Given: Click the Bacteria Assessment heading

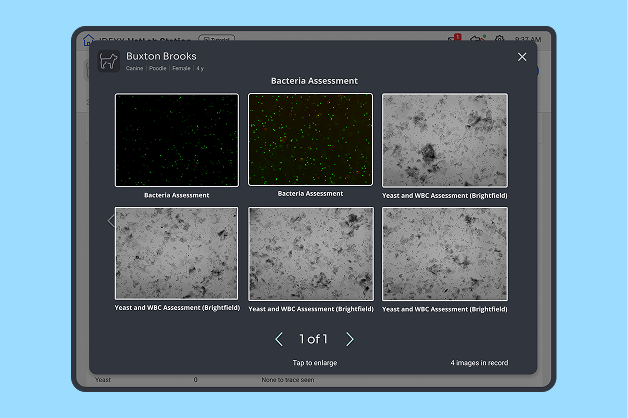Looking at the screenshot, I should 314,80.
